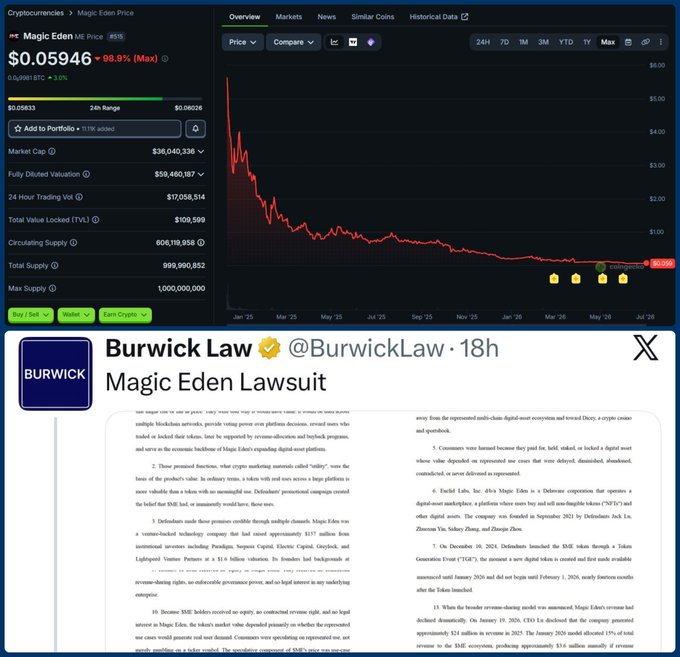Viewport: 680px width, 657px height.
Task: Click the #515 rank badge
Action: point(116,36)
